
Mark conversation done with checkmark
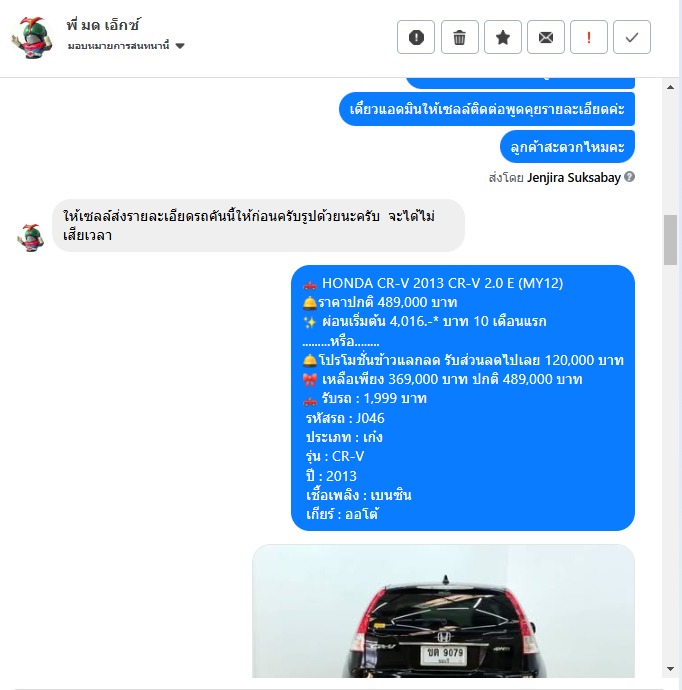coord(632,37)
